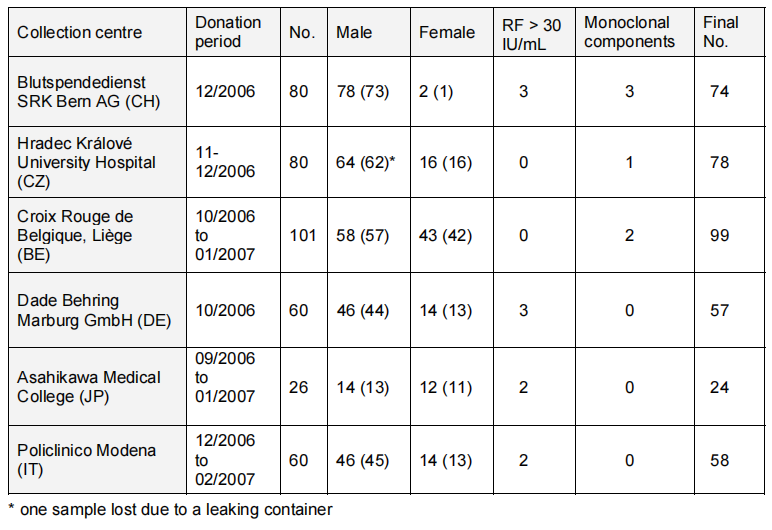The height and width of the screenshot is (530, 772).
Task: Select the Asahikawa Medical College cell
Action: pos(89,387)
